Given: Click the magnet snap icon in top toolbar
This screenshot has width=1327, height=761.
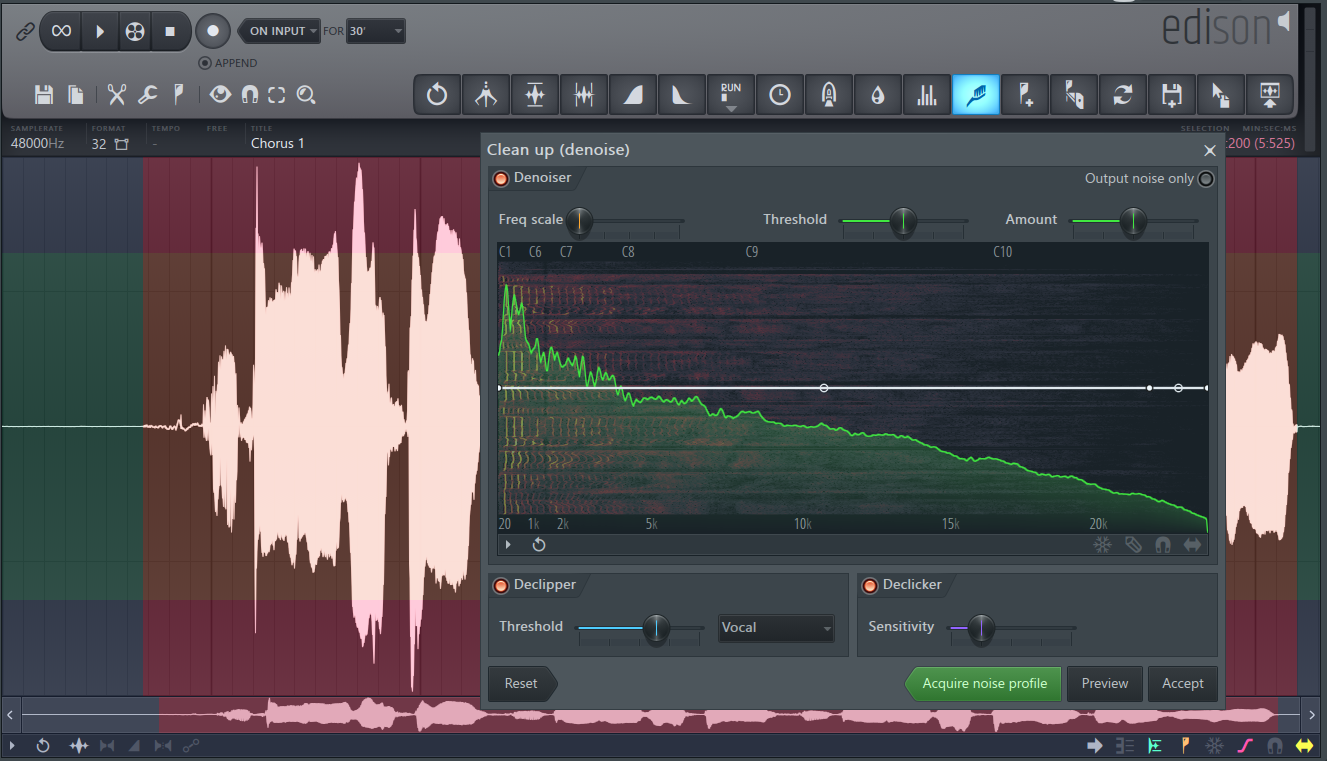Looking at the screenshot, I should tap(250, 95).
